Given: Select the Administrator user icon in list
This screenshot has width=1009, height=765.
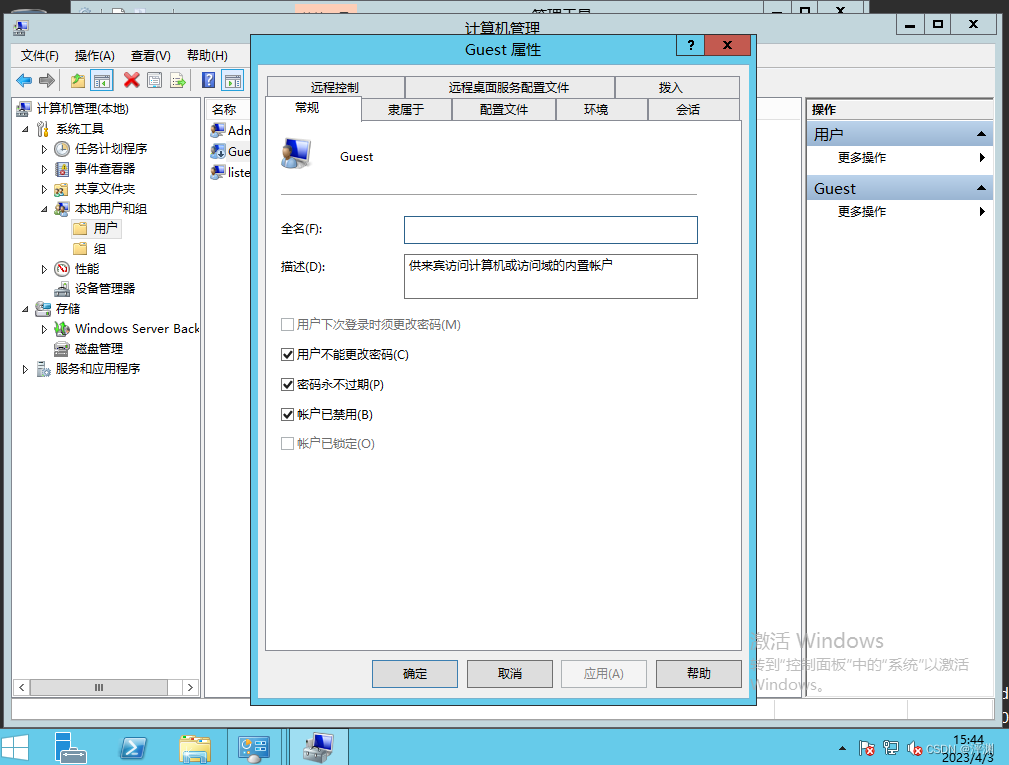Looking at the screenshot, I should tap(218, 131).
